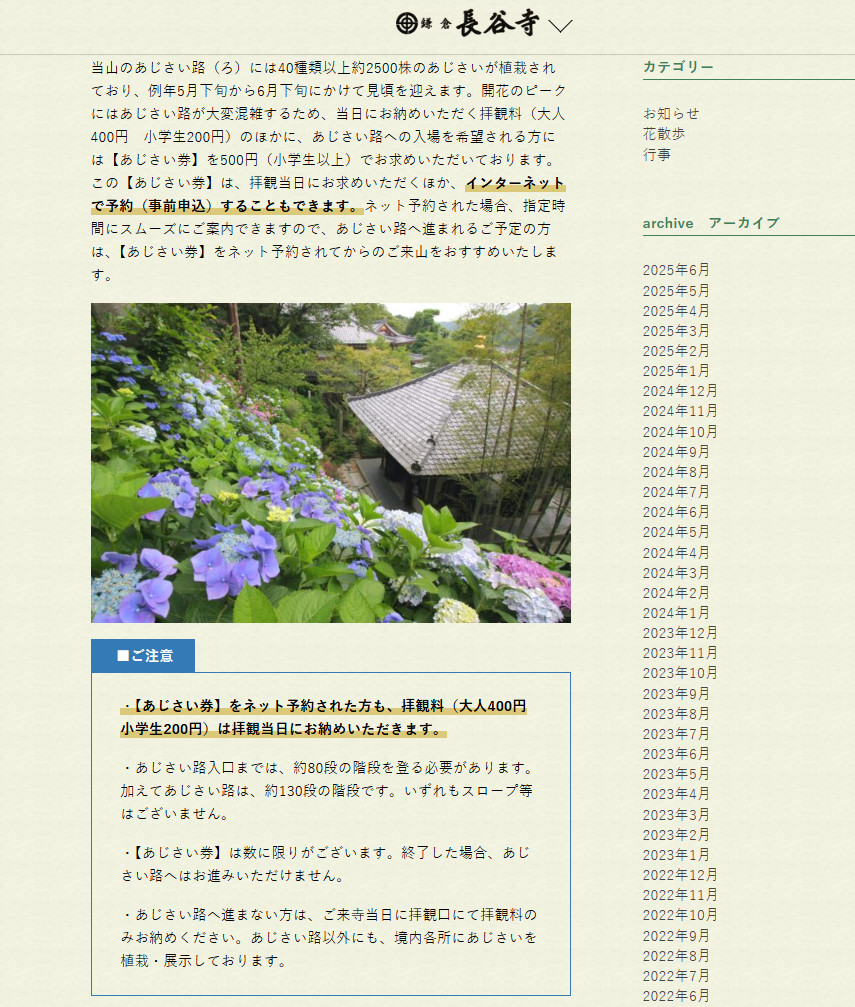Open archive 2025年6月
855x1007 pixels.
pyautogui.click(x=676, y=270)
